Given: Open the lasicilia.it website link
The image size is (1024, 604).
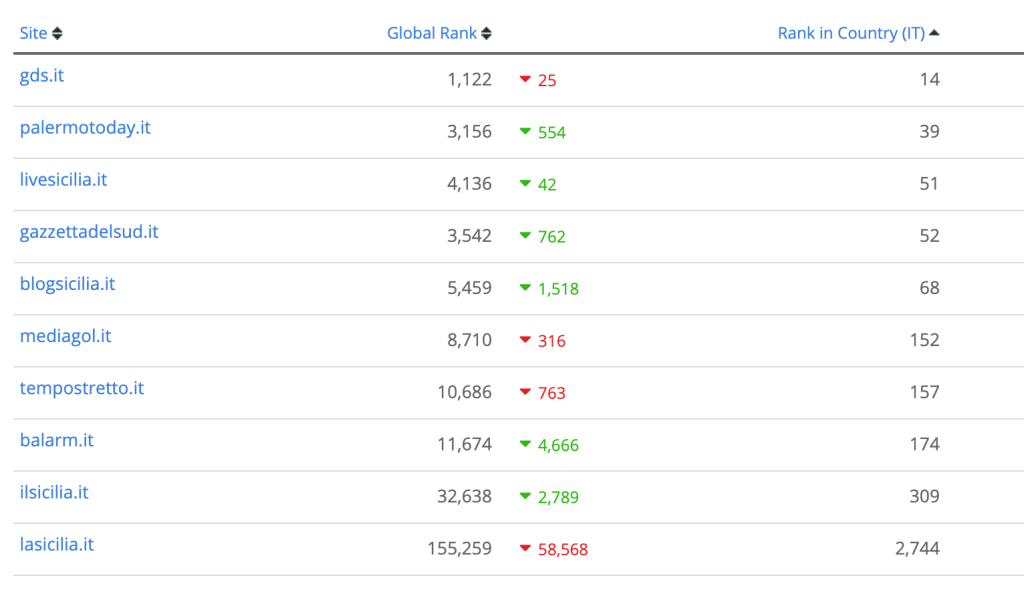Looking at the screenshot, I should tap(56, 544).
